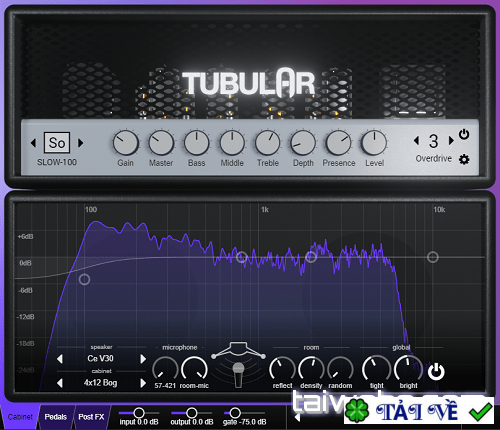Adjust the Master knob
500x430 pixels.
[161, 143]
